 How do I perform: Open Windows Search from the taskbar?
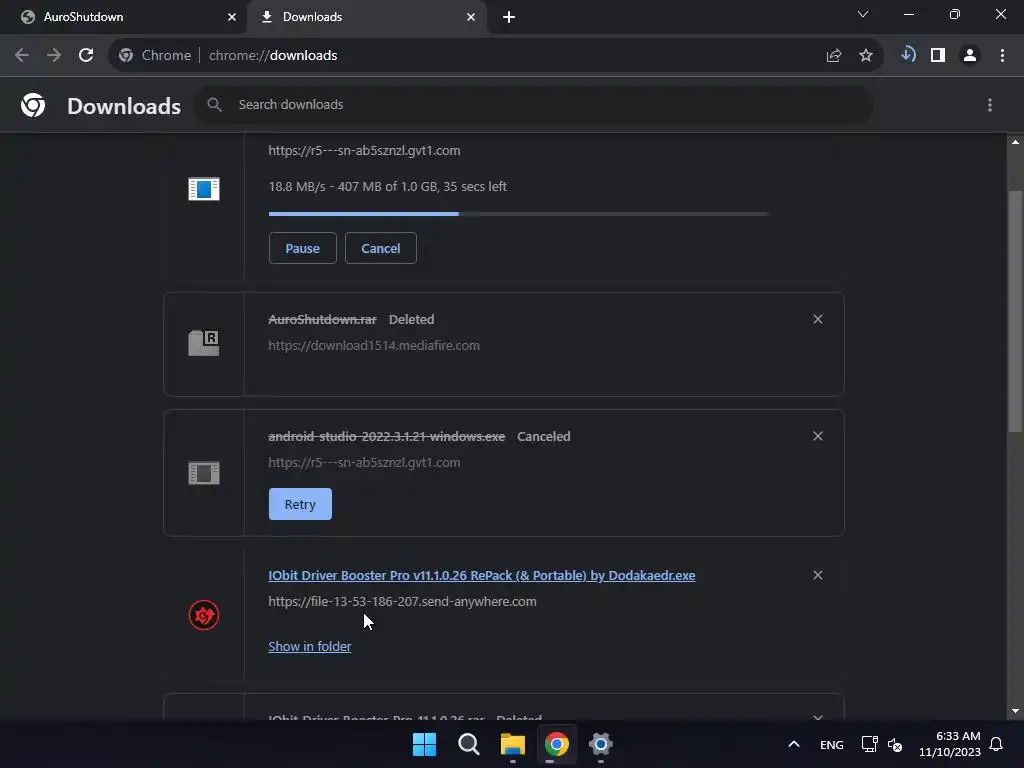[x=468, y=744]
